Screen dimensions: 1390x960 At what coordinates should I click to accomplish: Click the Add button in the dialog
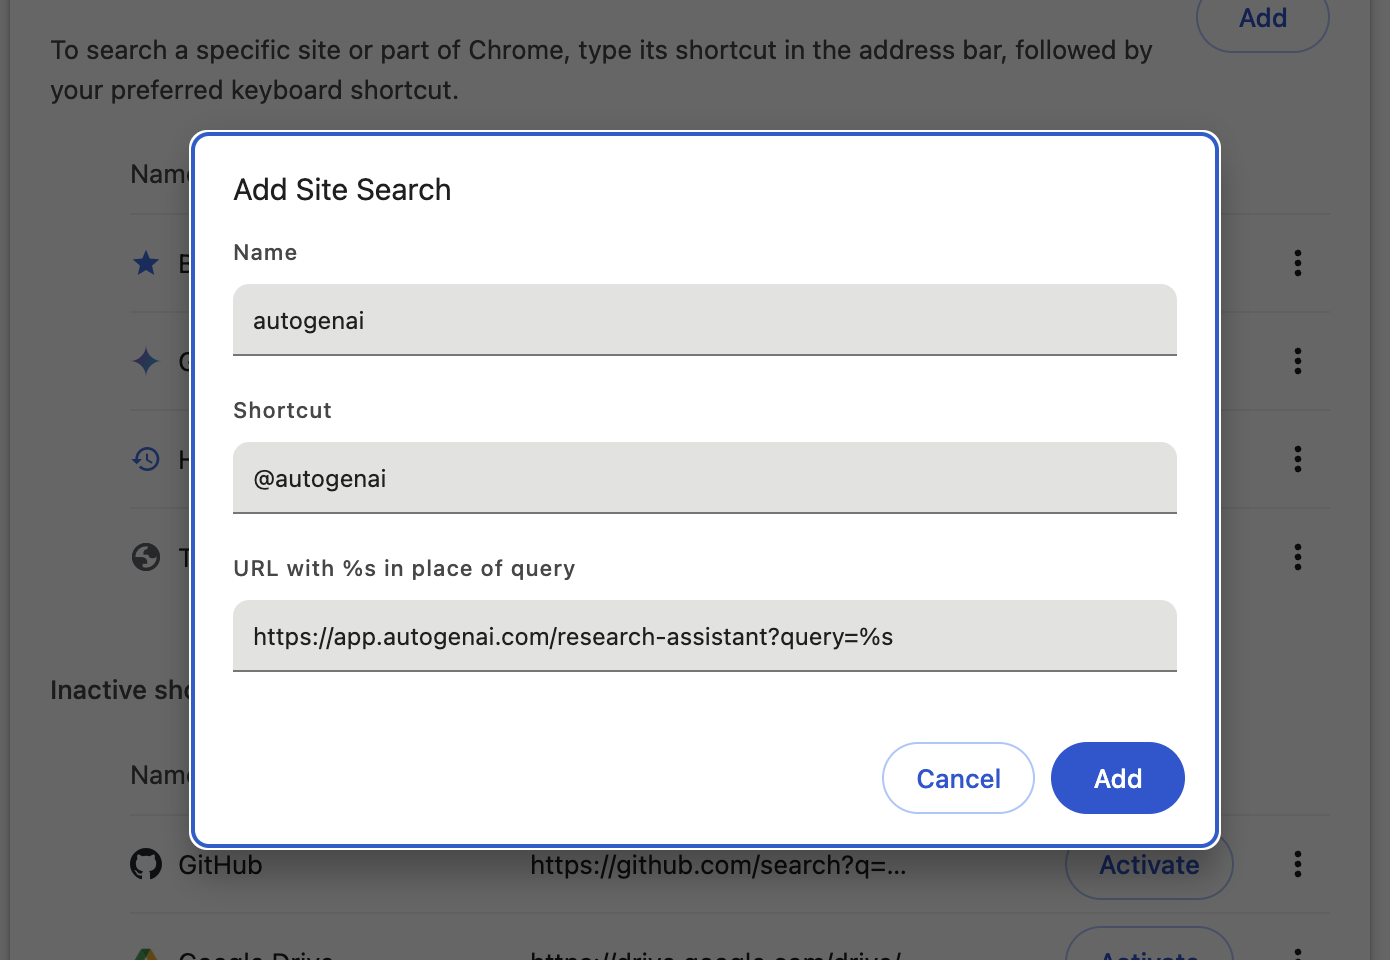[x=1117, y=778]
